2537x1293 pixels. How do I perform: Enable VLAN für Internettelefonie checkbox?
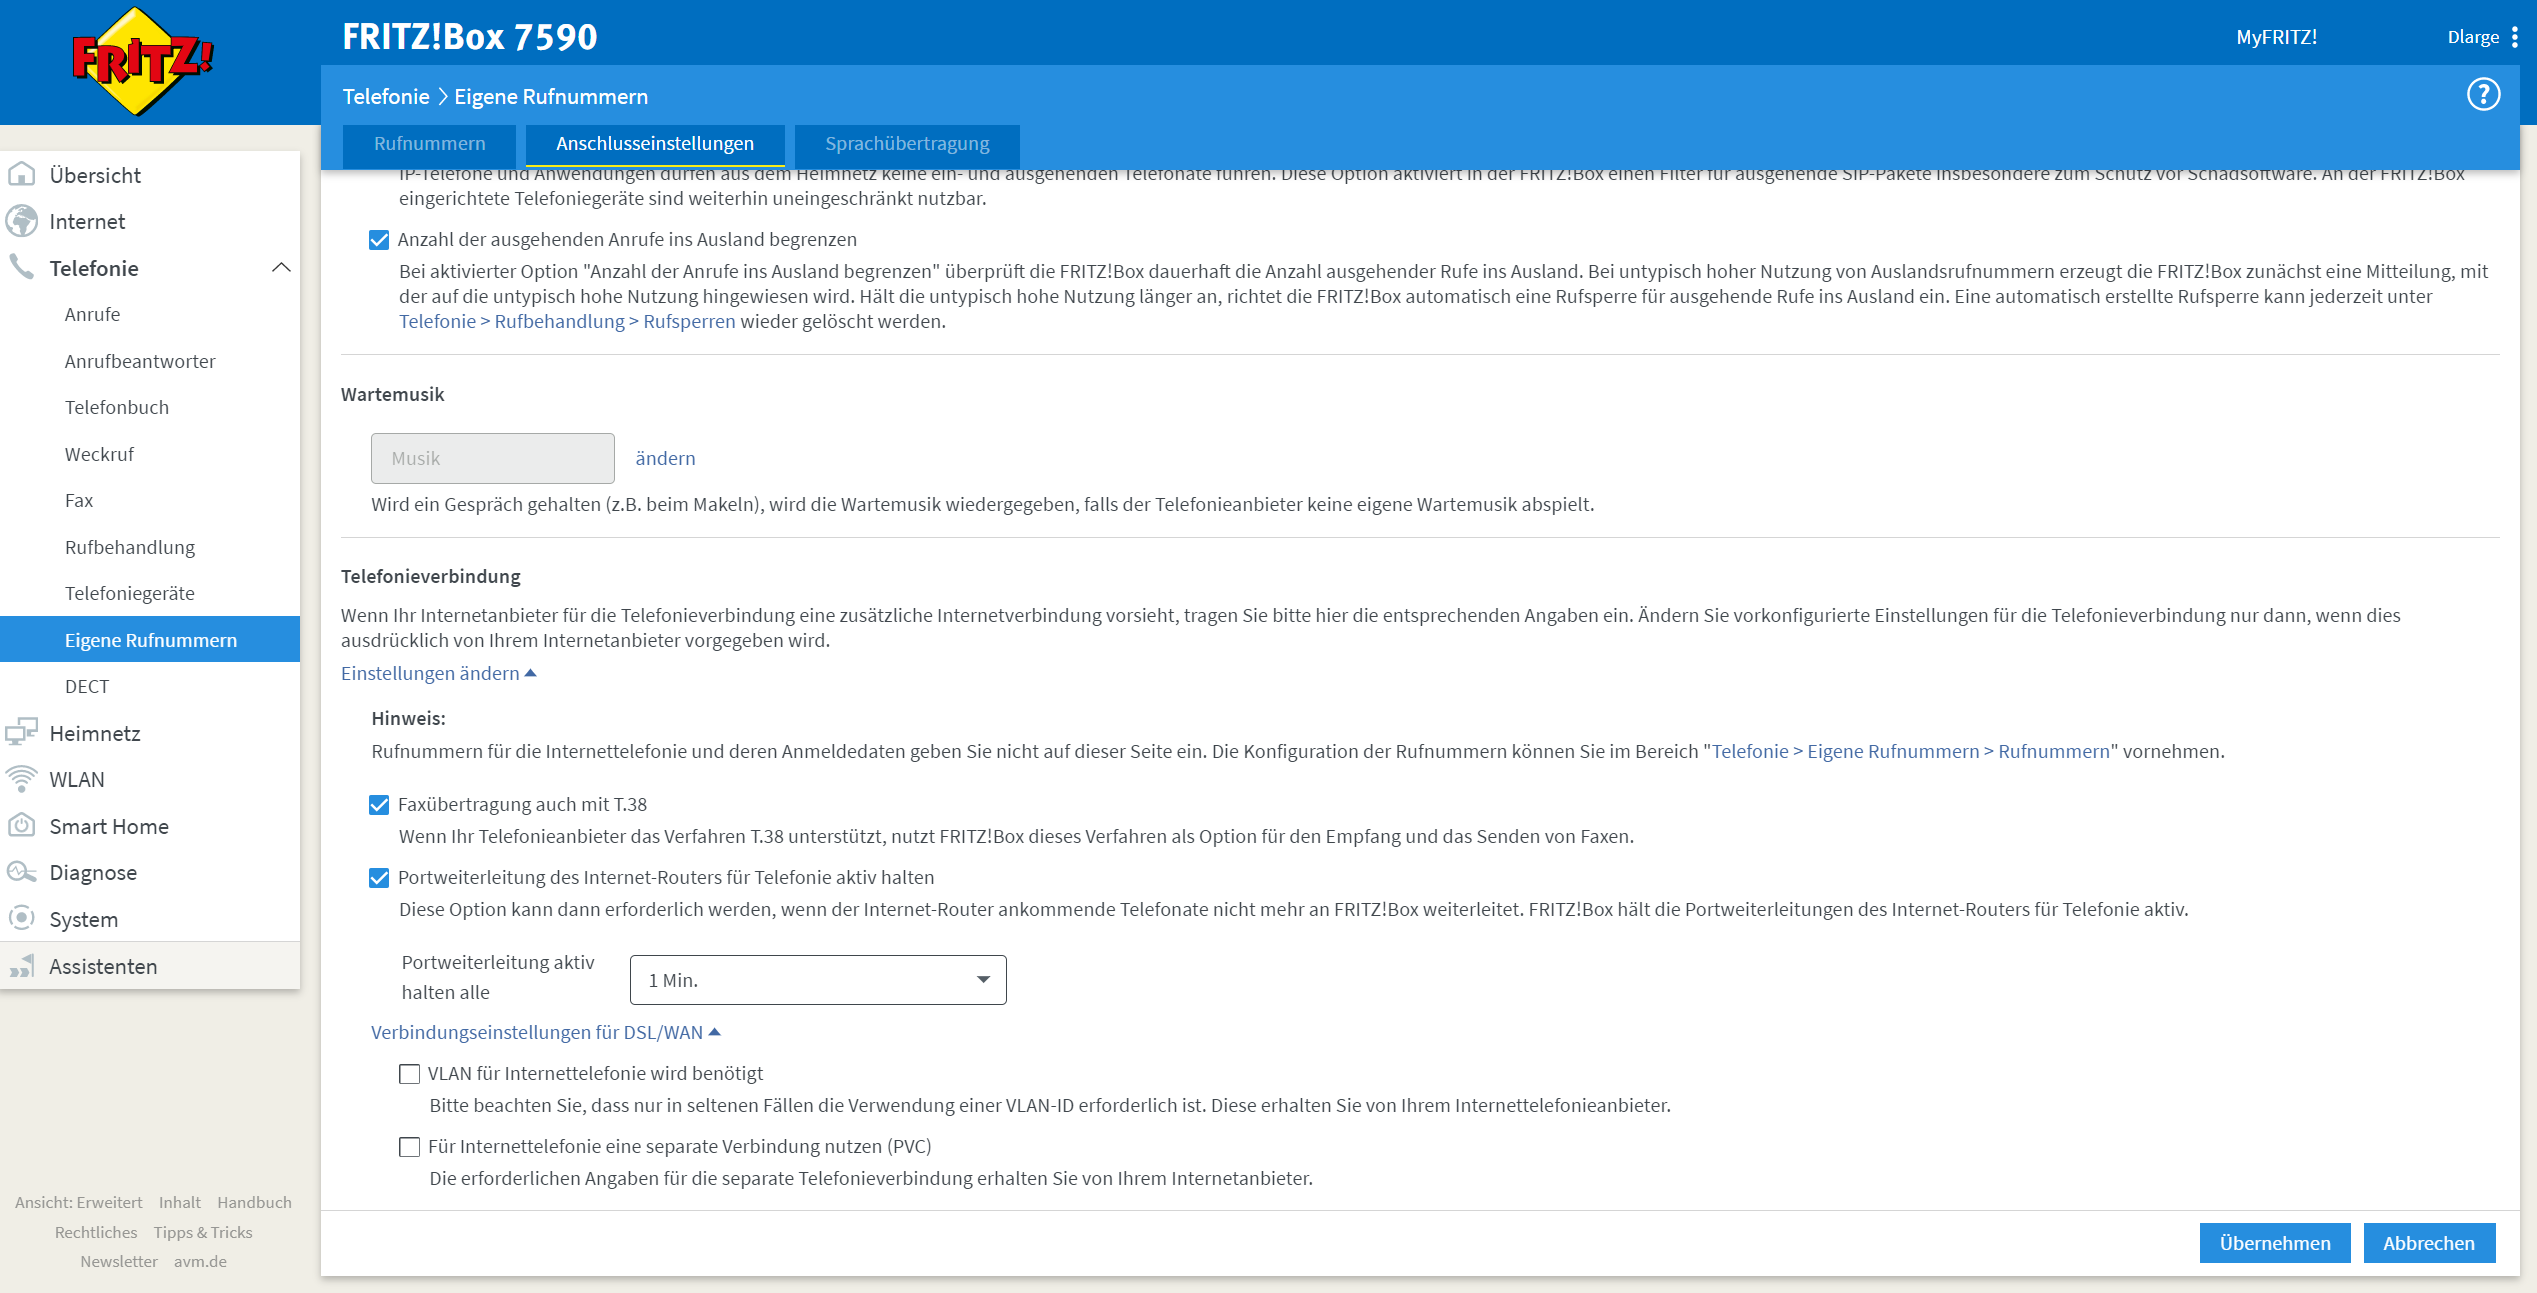pos(409,1074)
